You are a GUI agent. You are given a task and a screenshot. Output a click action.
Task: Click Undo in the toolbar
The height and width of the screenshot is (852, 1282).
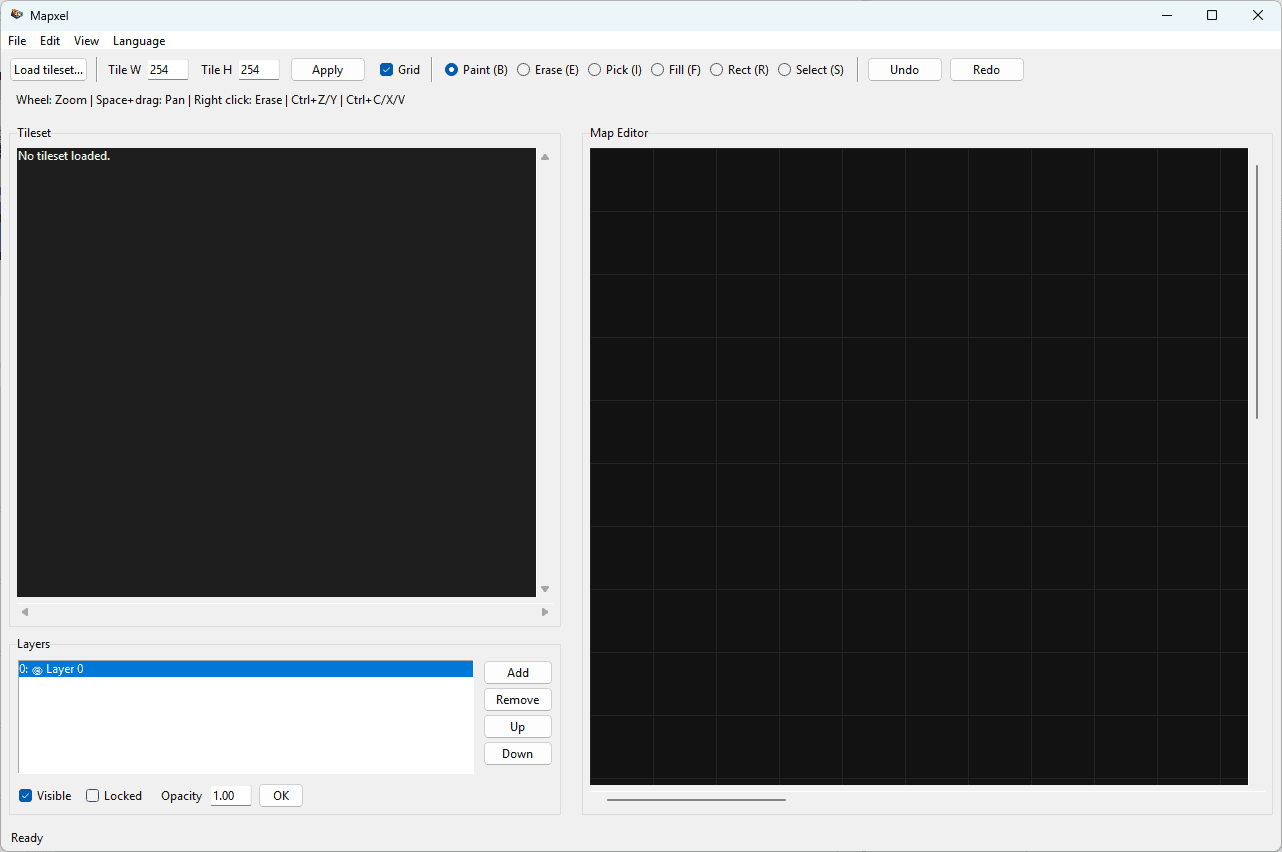[x=904, y=69]
